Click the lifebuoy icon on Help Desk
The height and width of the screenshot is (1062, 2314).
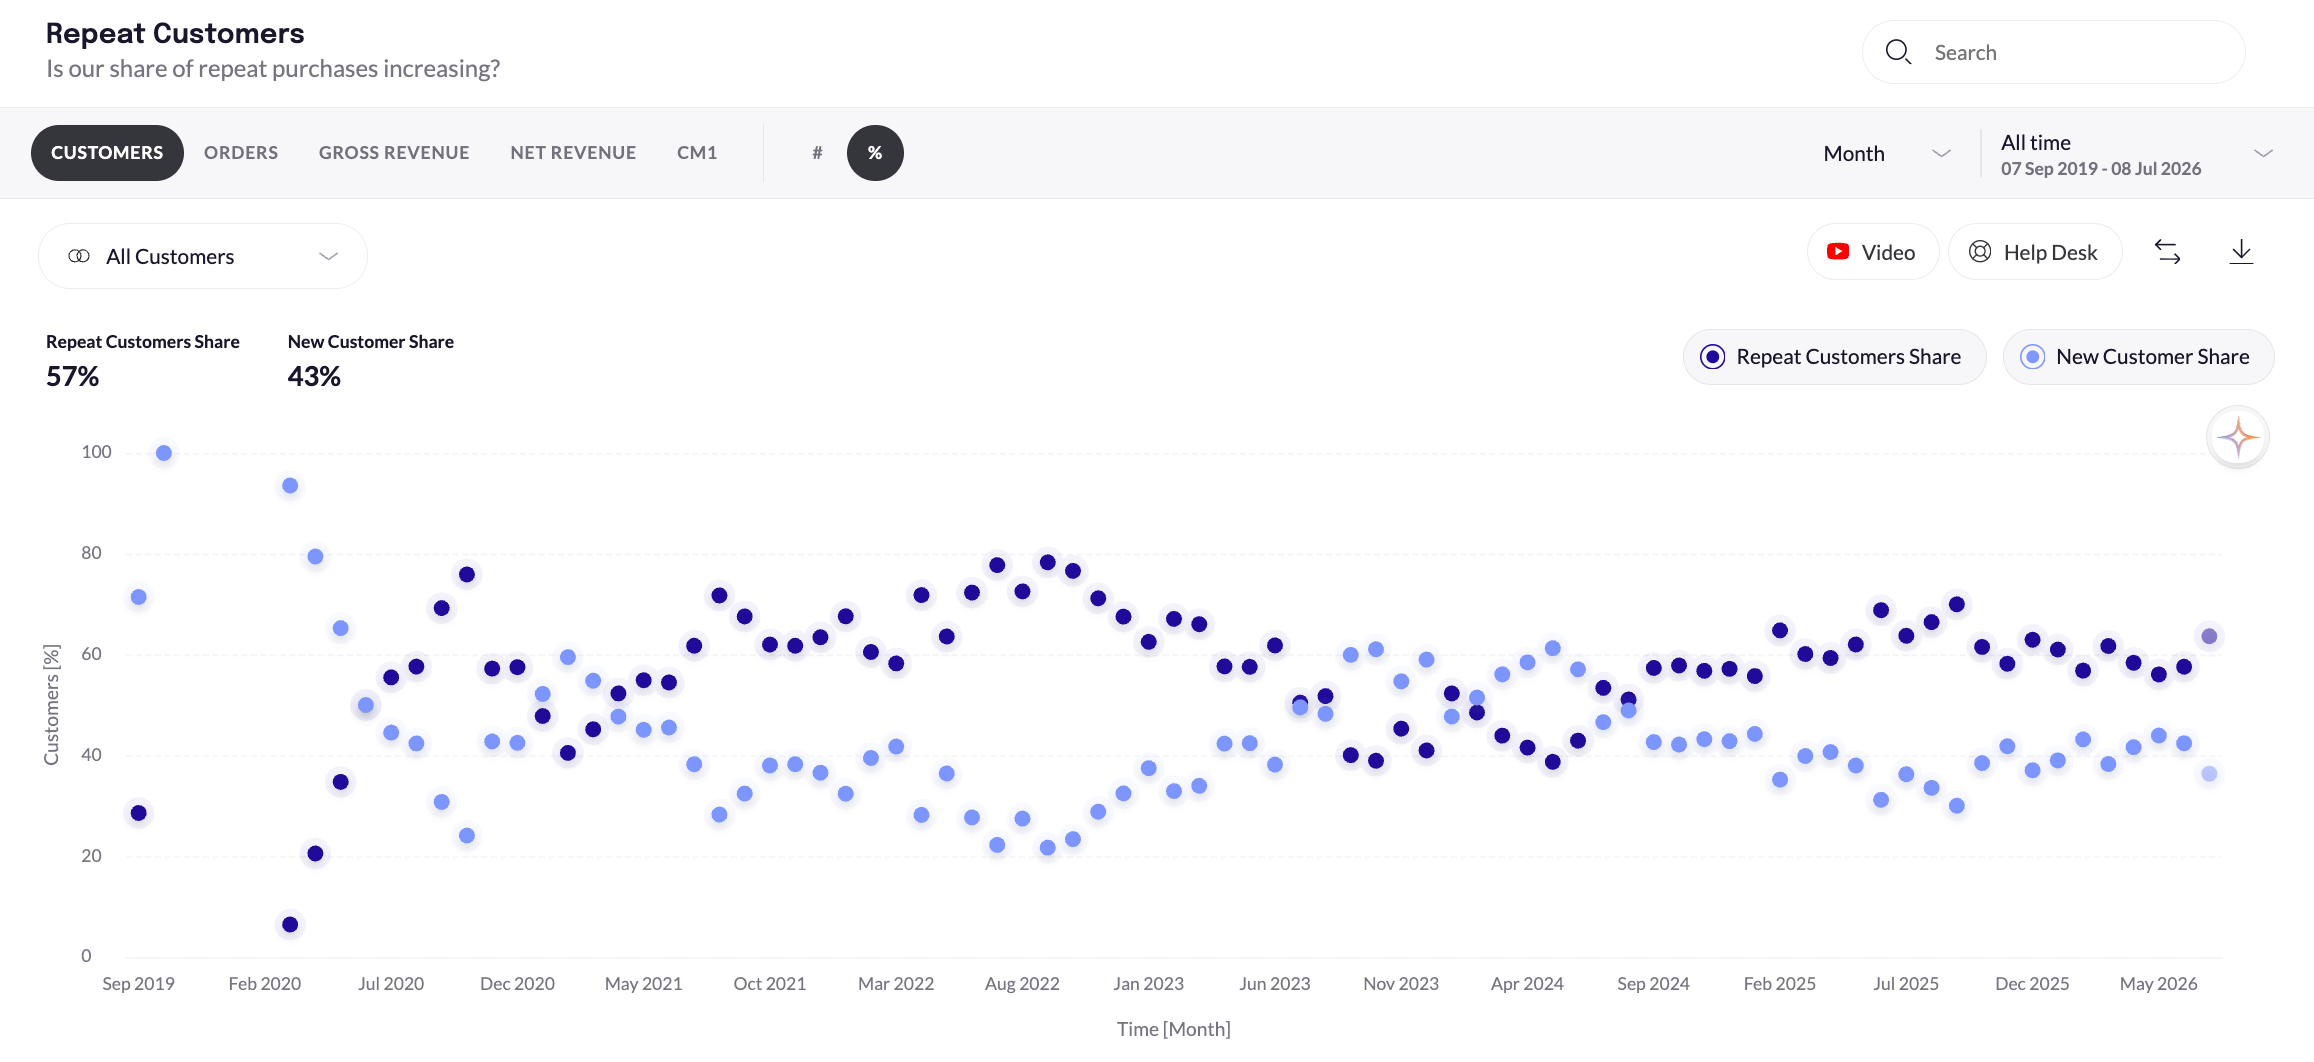[1980, 252]
